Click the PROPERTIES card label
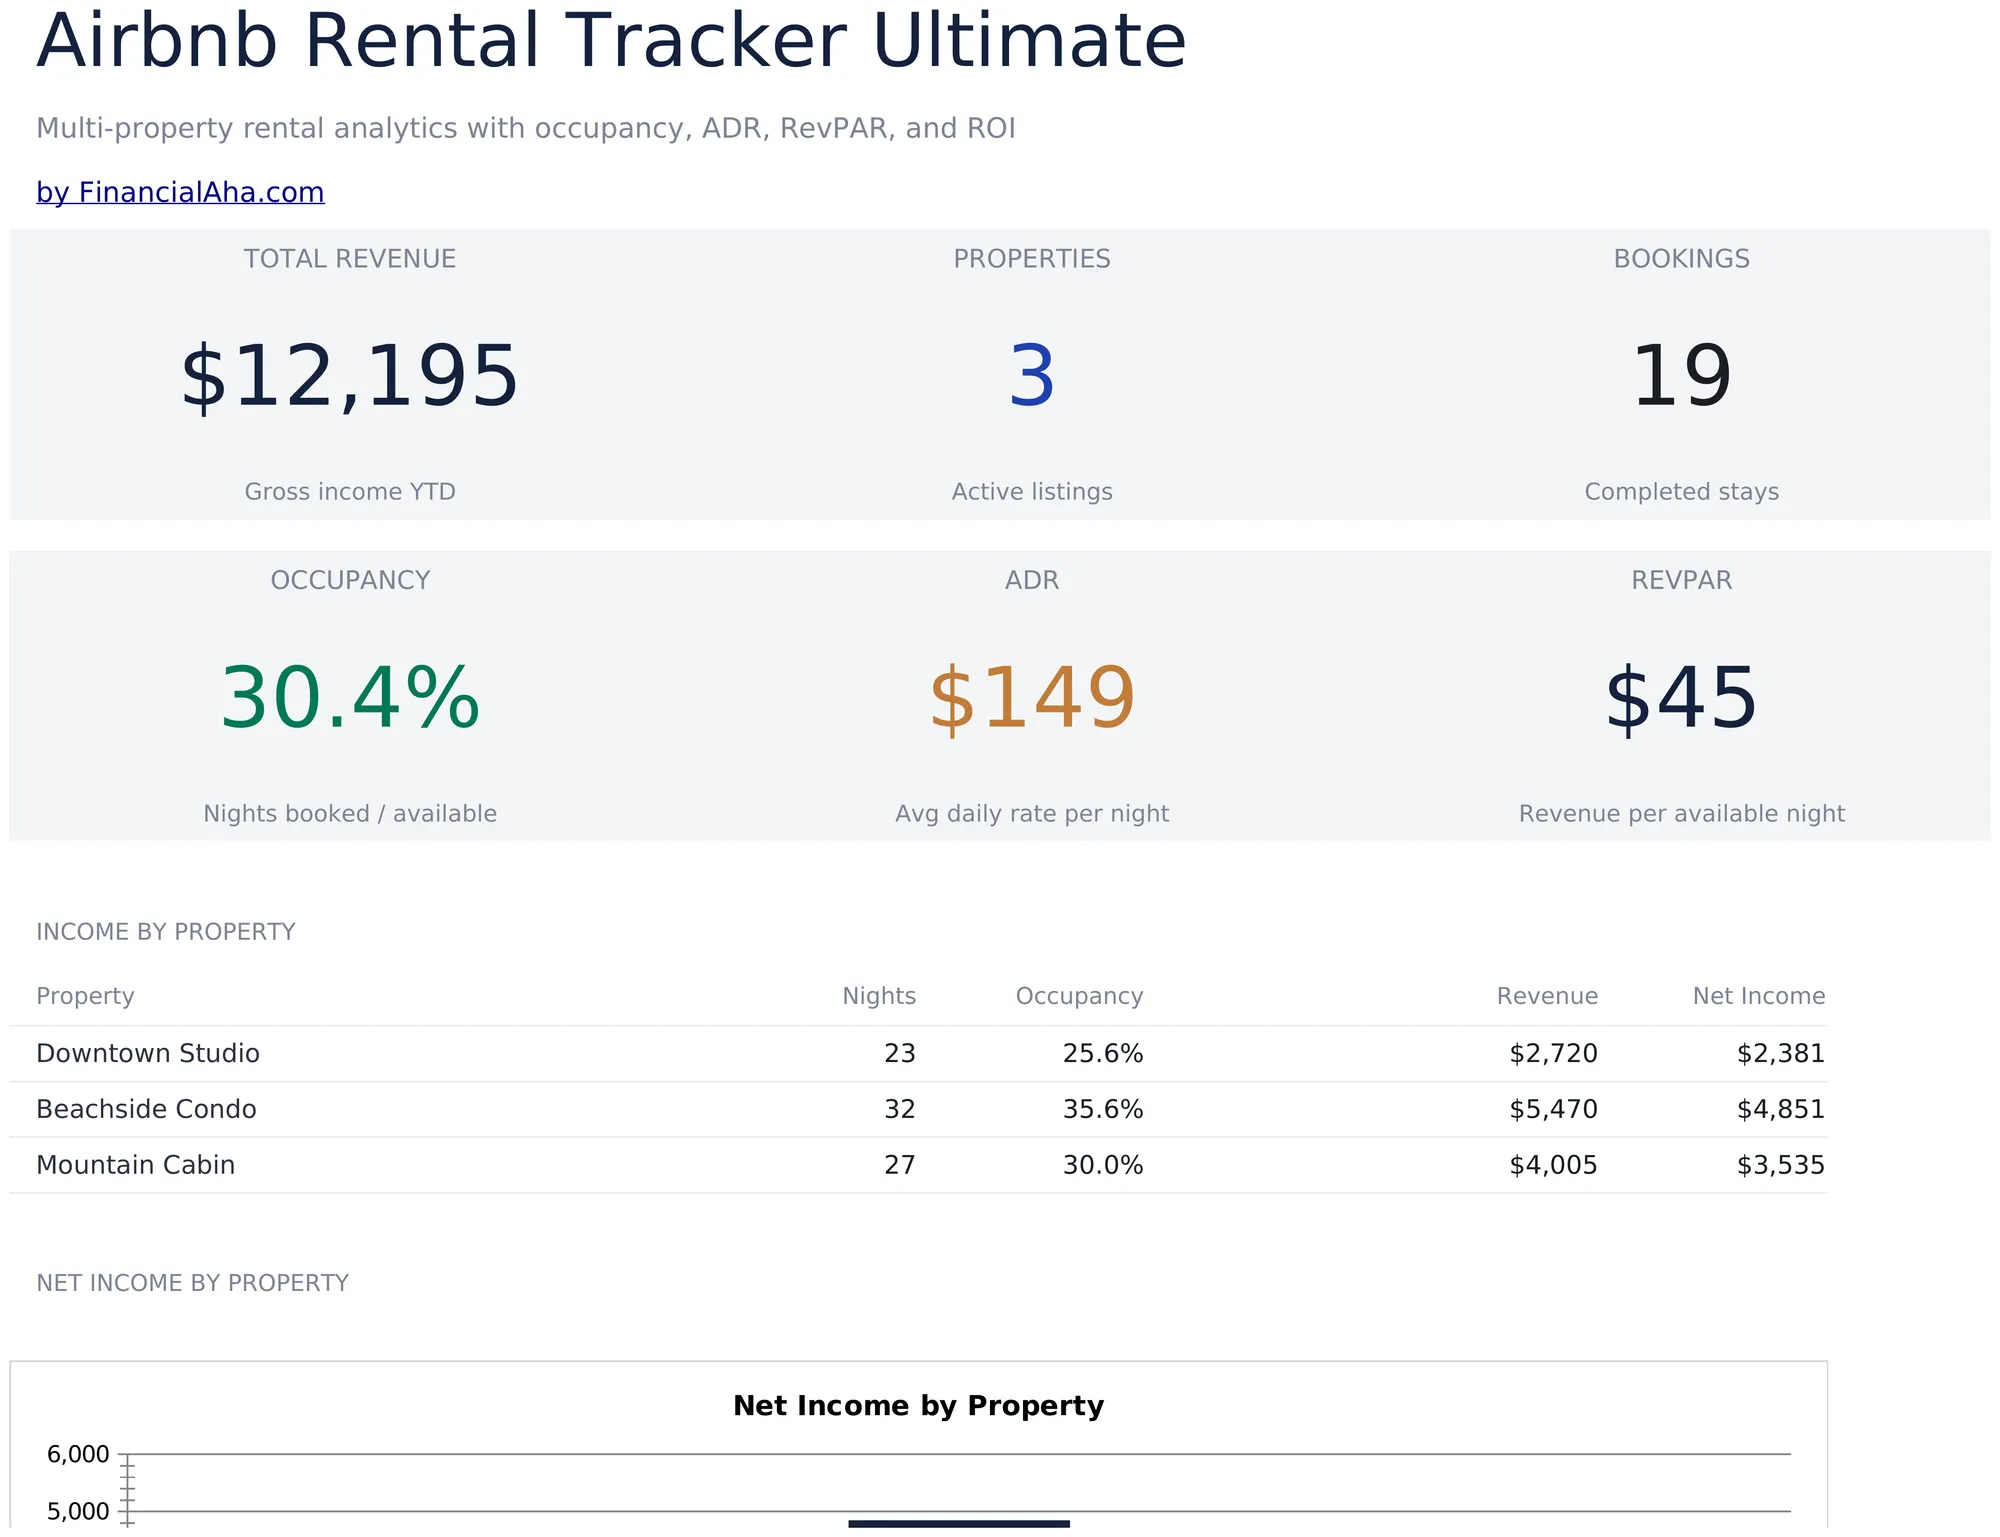 1032,259
